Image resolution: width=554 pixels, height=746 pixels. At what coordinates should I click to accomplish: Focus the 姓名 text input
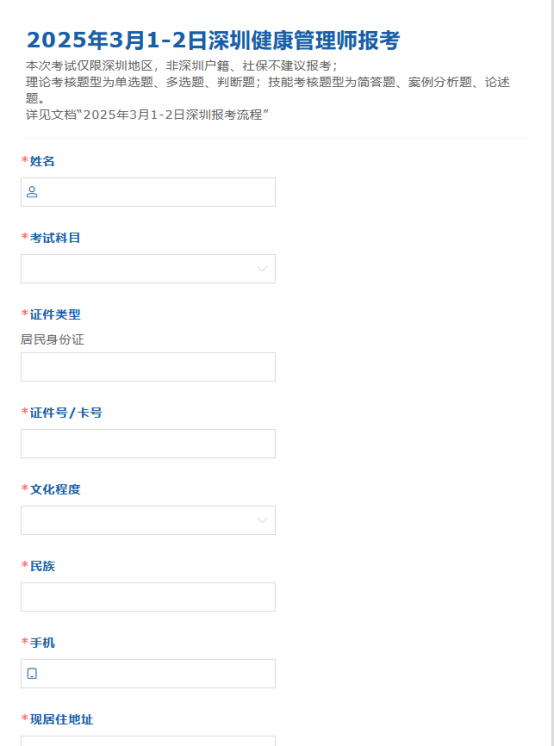point(148,192)
